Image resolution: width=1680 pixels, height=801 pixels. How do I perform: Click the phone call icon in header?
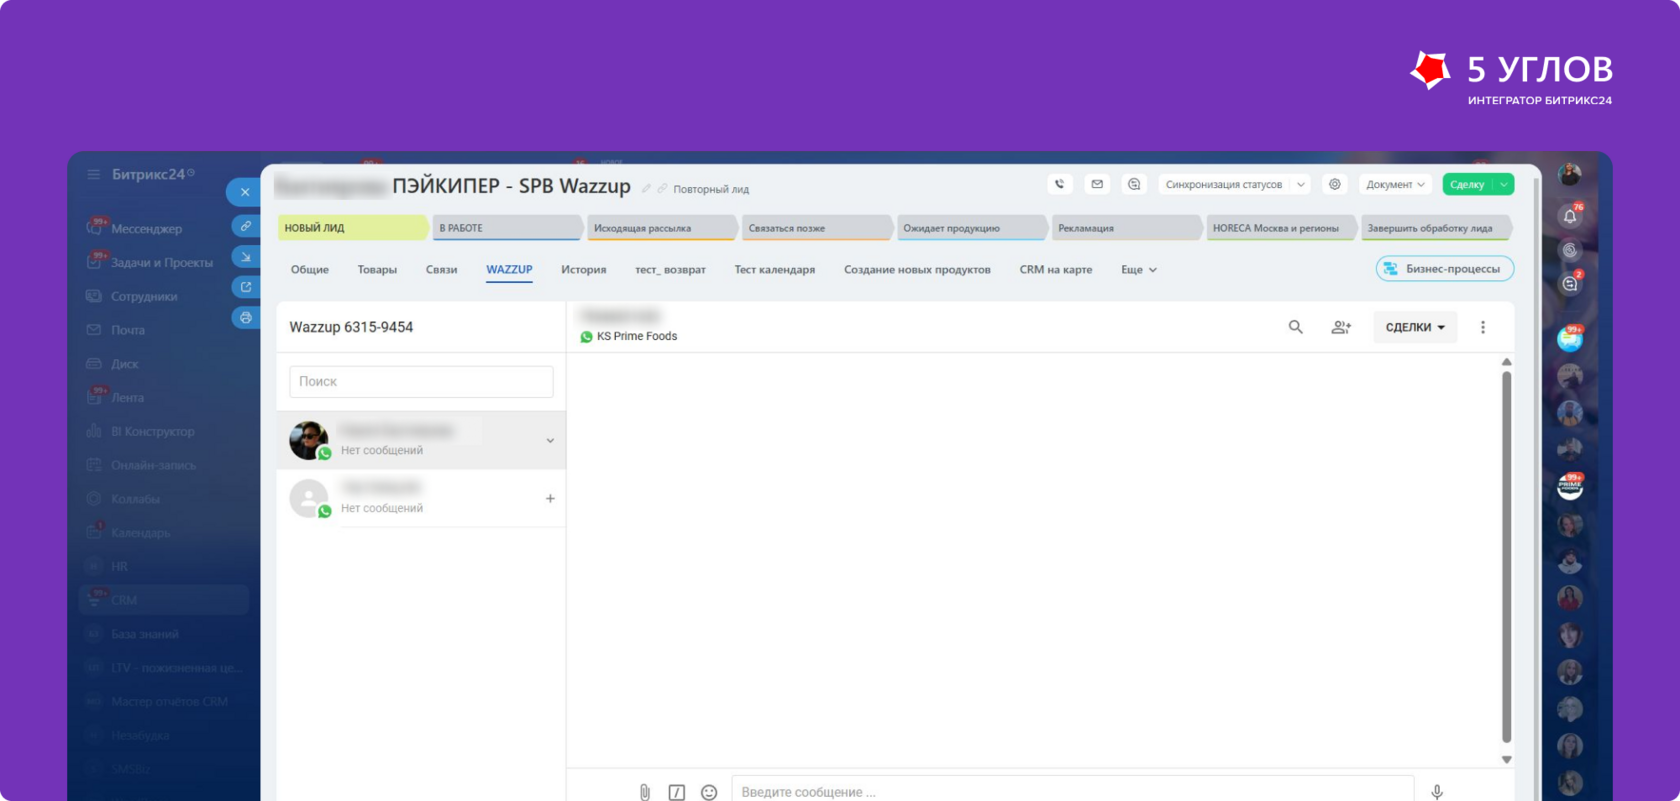click(x=1060, y=184)
